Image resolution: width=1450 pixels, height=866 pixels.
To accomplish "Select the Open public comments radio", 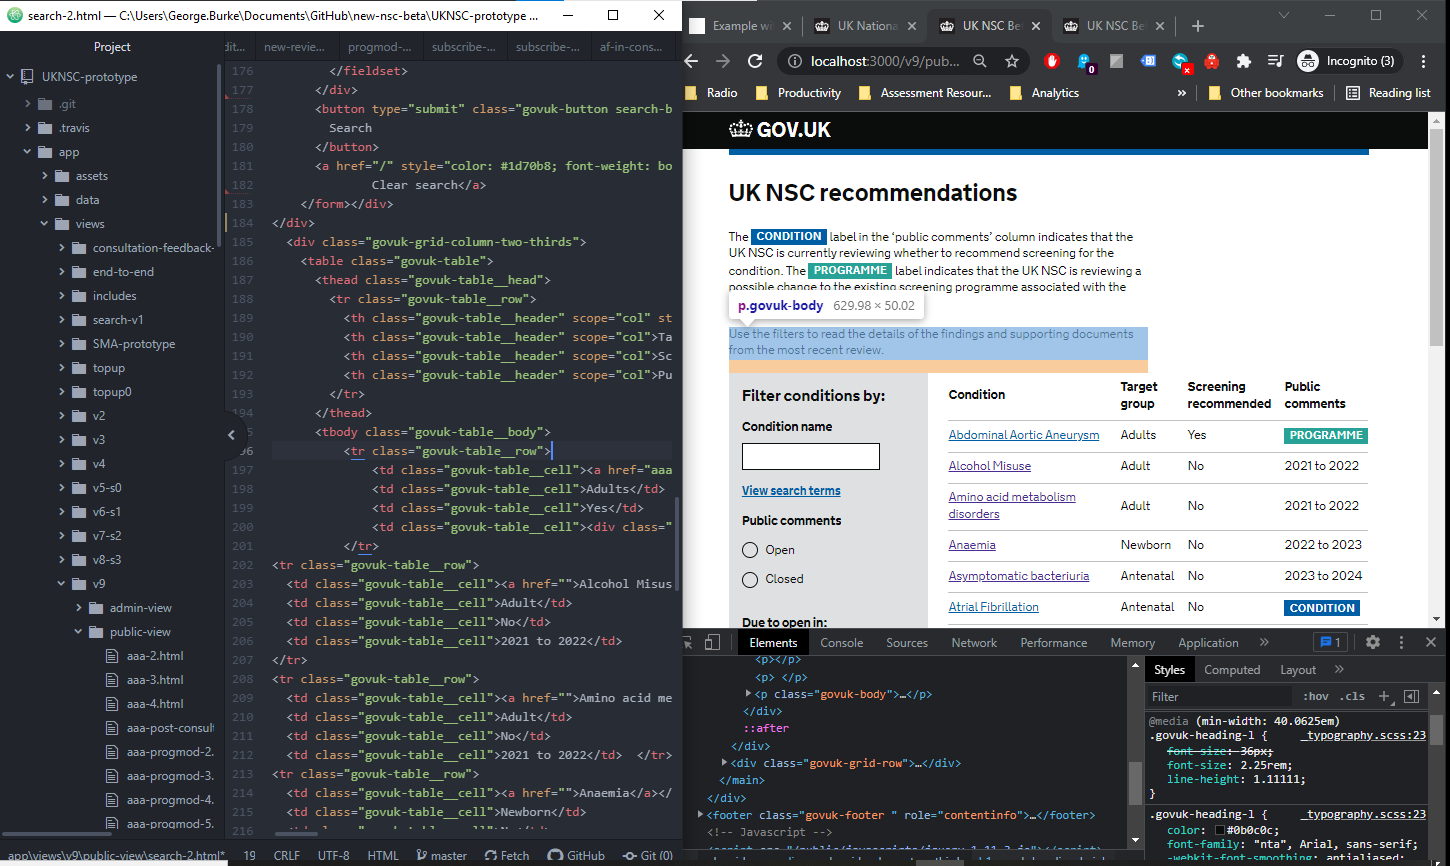I will pos(750,550).
